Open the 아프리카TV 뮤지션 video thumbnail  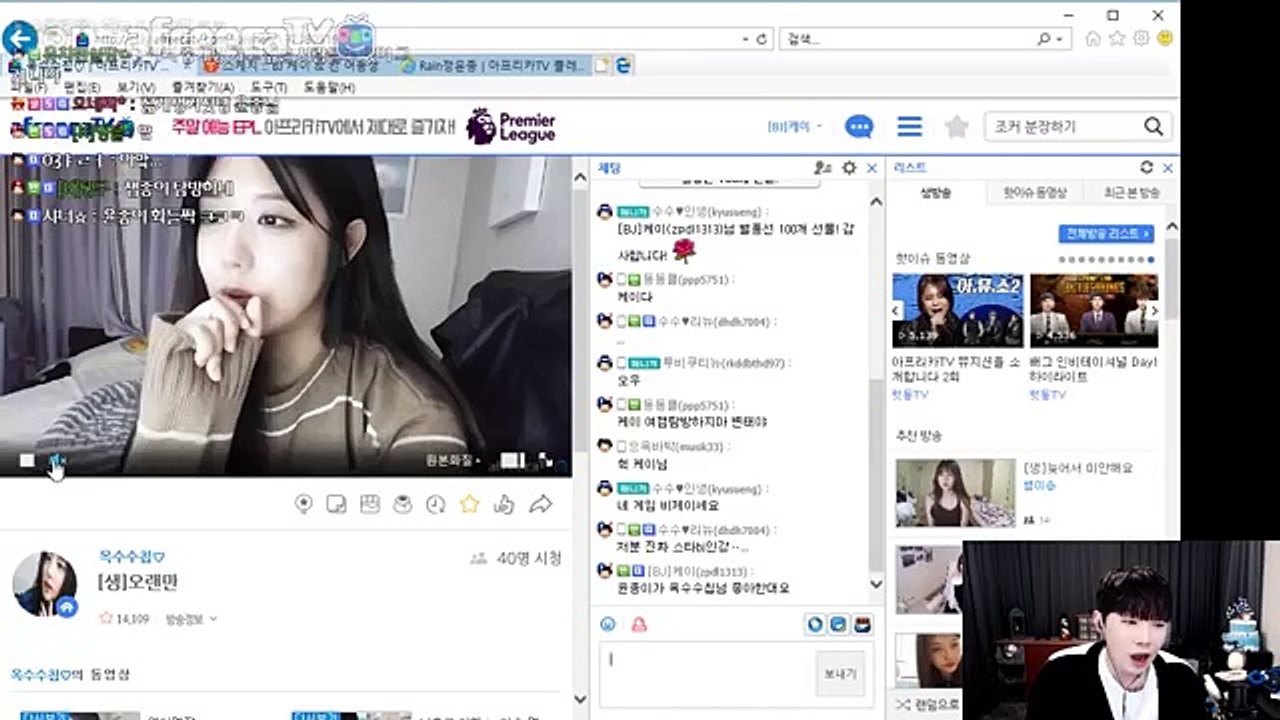pos(958,310)
